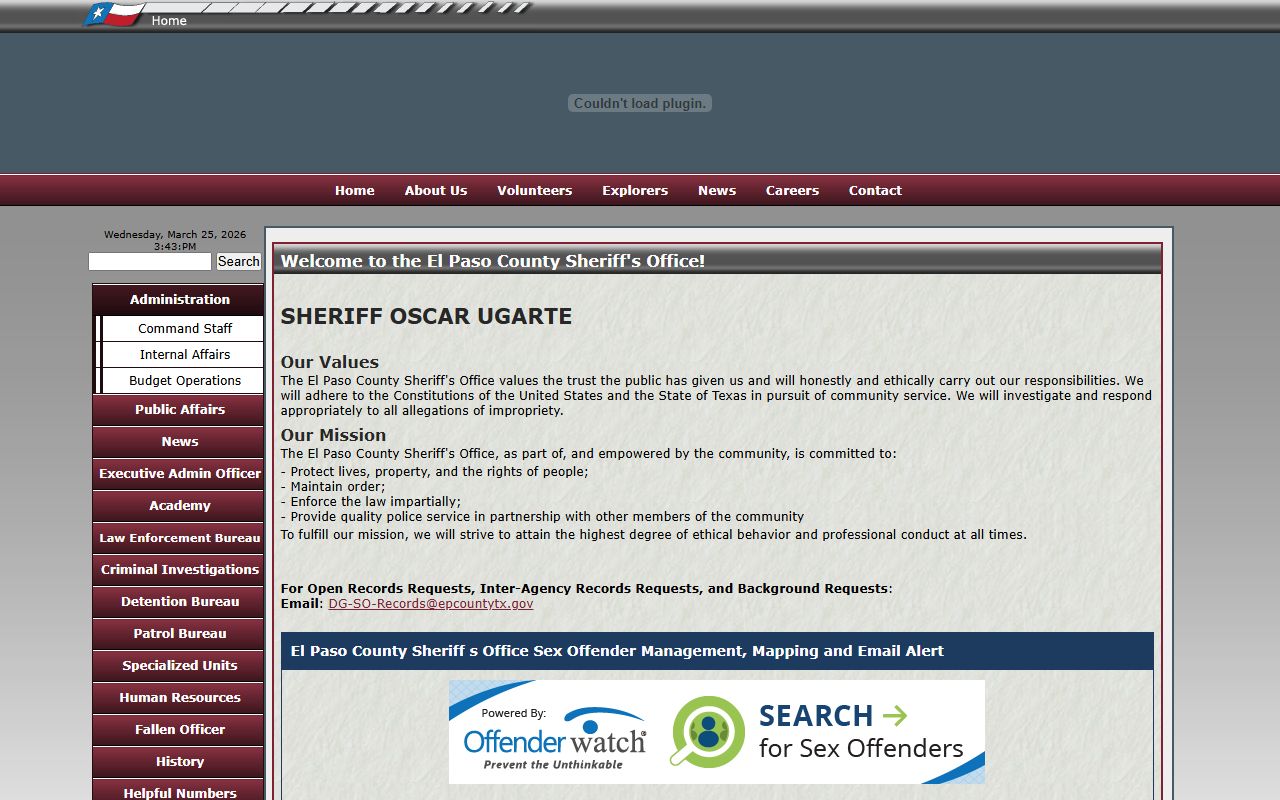Go to the Explorers page
The image size is (1280, 800).
634,191
